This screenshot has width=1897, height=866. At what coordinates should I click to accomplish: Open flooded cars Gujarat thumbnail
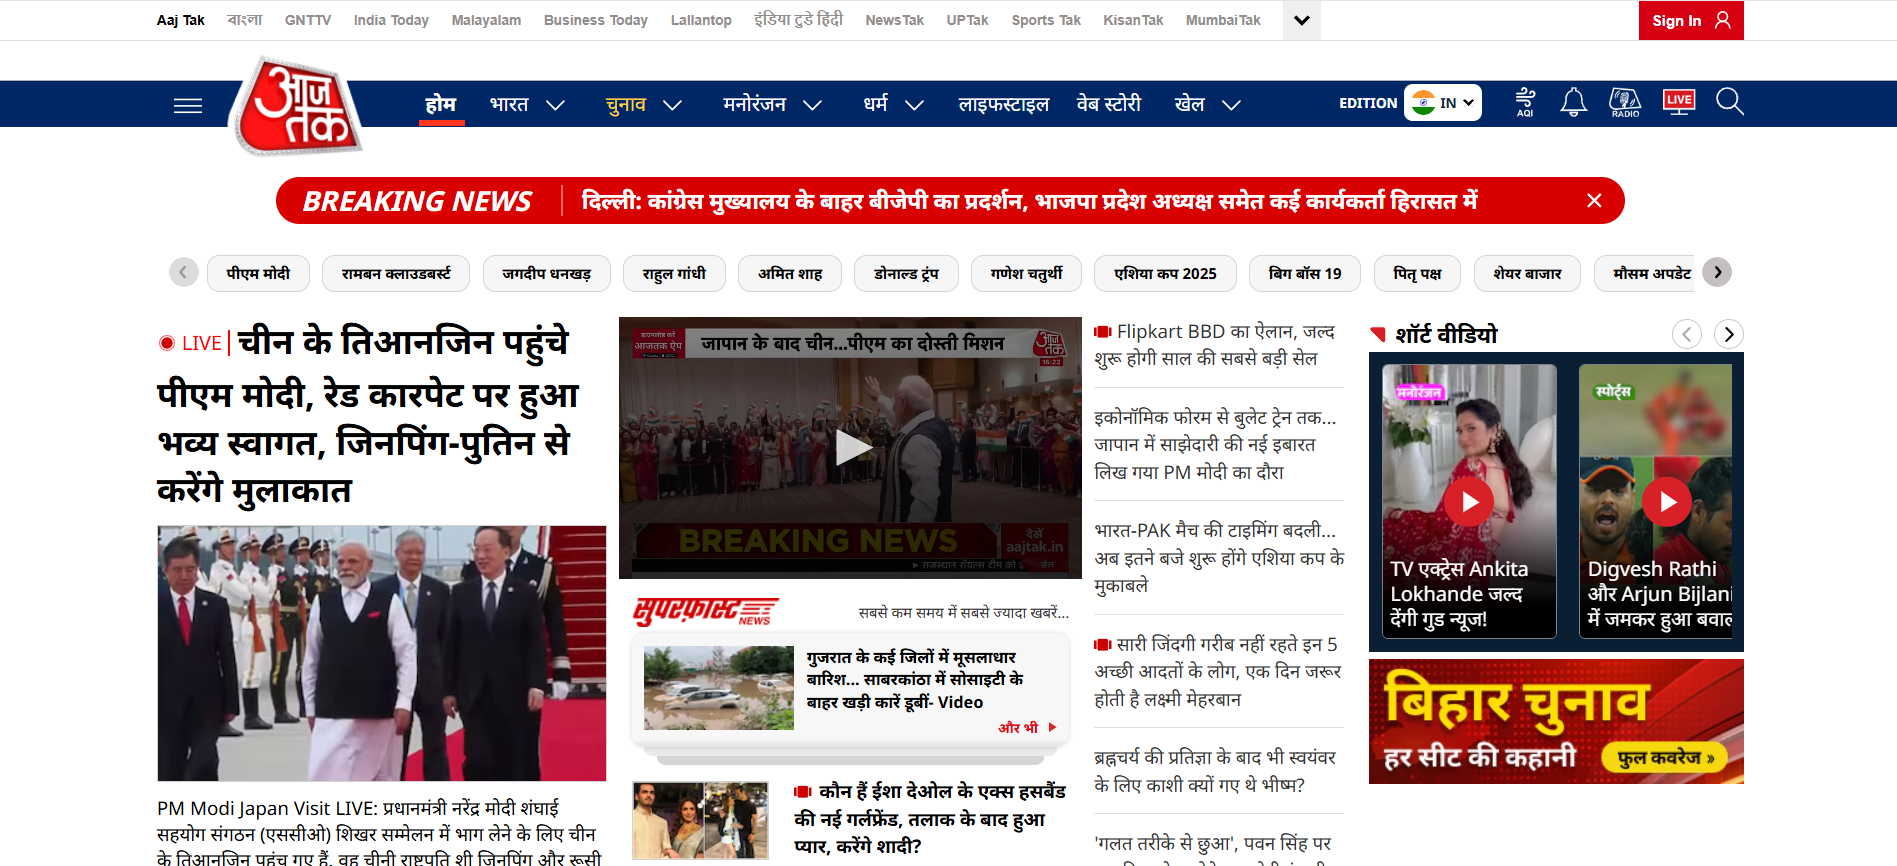pos(719,688)
